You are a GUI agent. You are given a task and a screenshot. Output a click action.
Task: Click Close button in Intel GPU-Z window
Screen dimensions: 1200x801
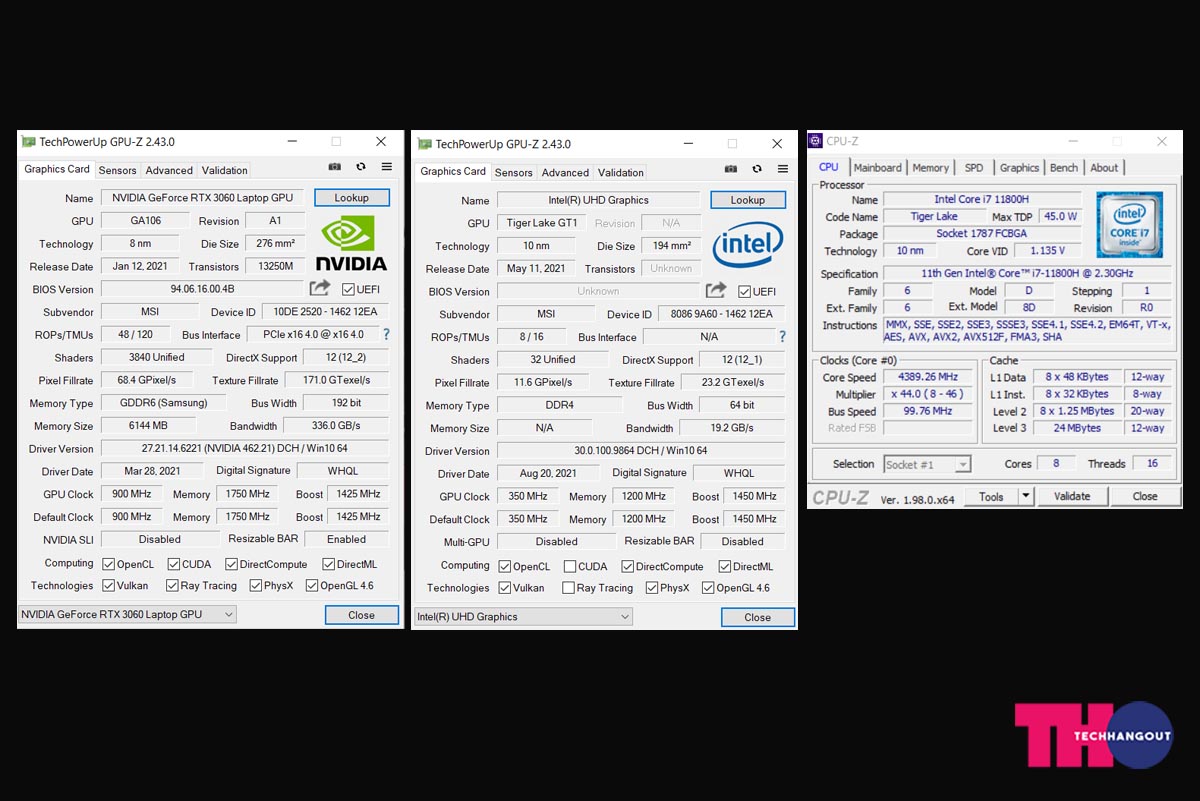click(758, 617)
